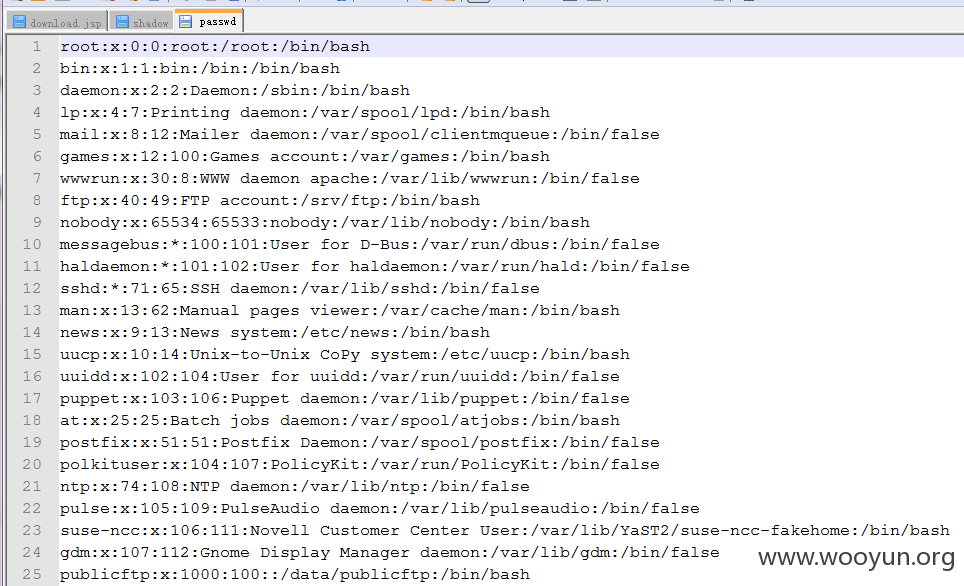Click the suse-ncc Novell Customer Center line
This screenshot has width=964, height=586.
(505, 531)
